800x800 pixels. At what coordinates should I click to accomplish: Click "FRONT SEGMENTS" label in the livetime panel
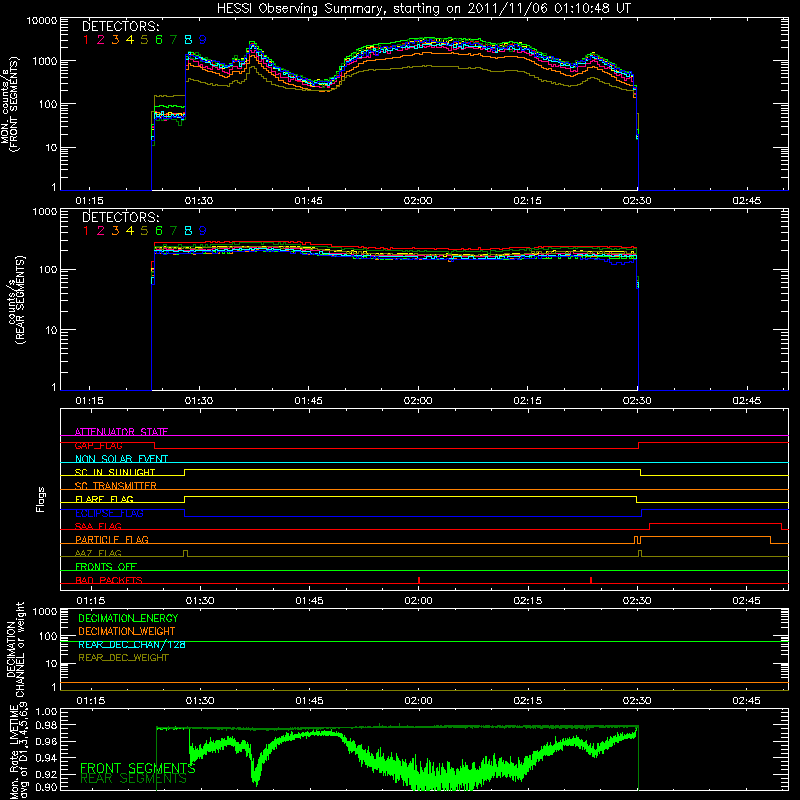(x=138, y=768)
